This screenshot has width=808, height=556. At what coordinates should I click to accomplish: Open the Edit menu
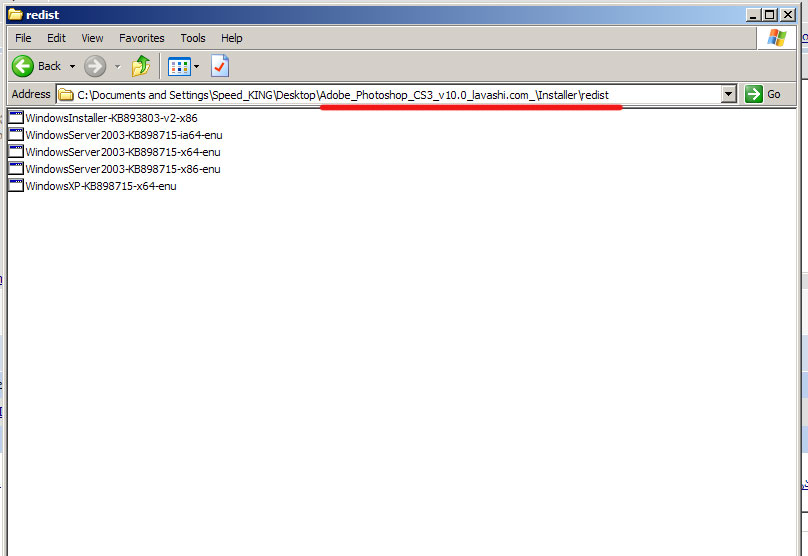[56, 38]
